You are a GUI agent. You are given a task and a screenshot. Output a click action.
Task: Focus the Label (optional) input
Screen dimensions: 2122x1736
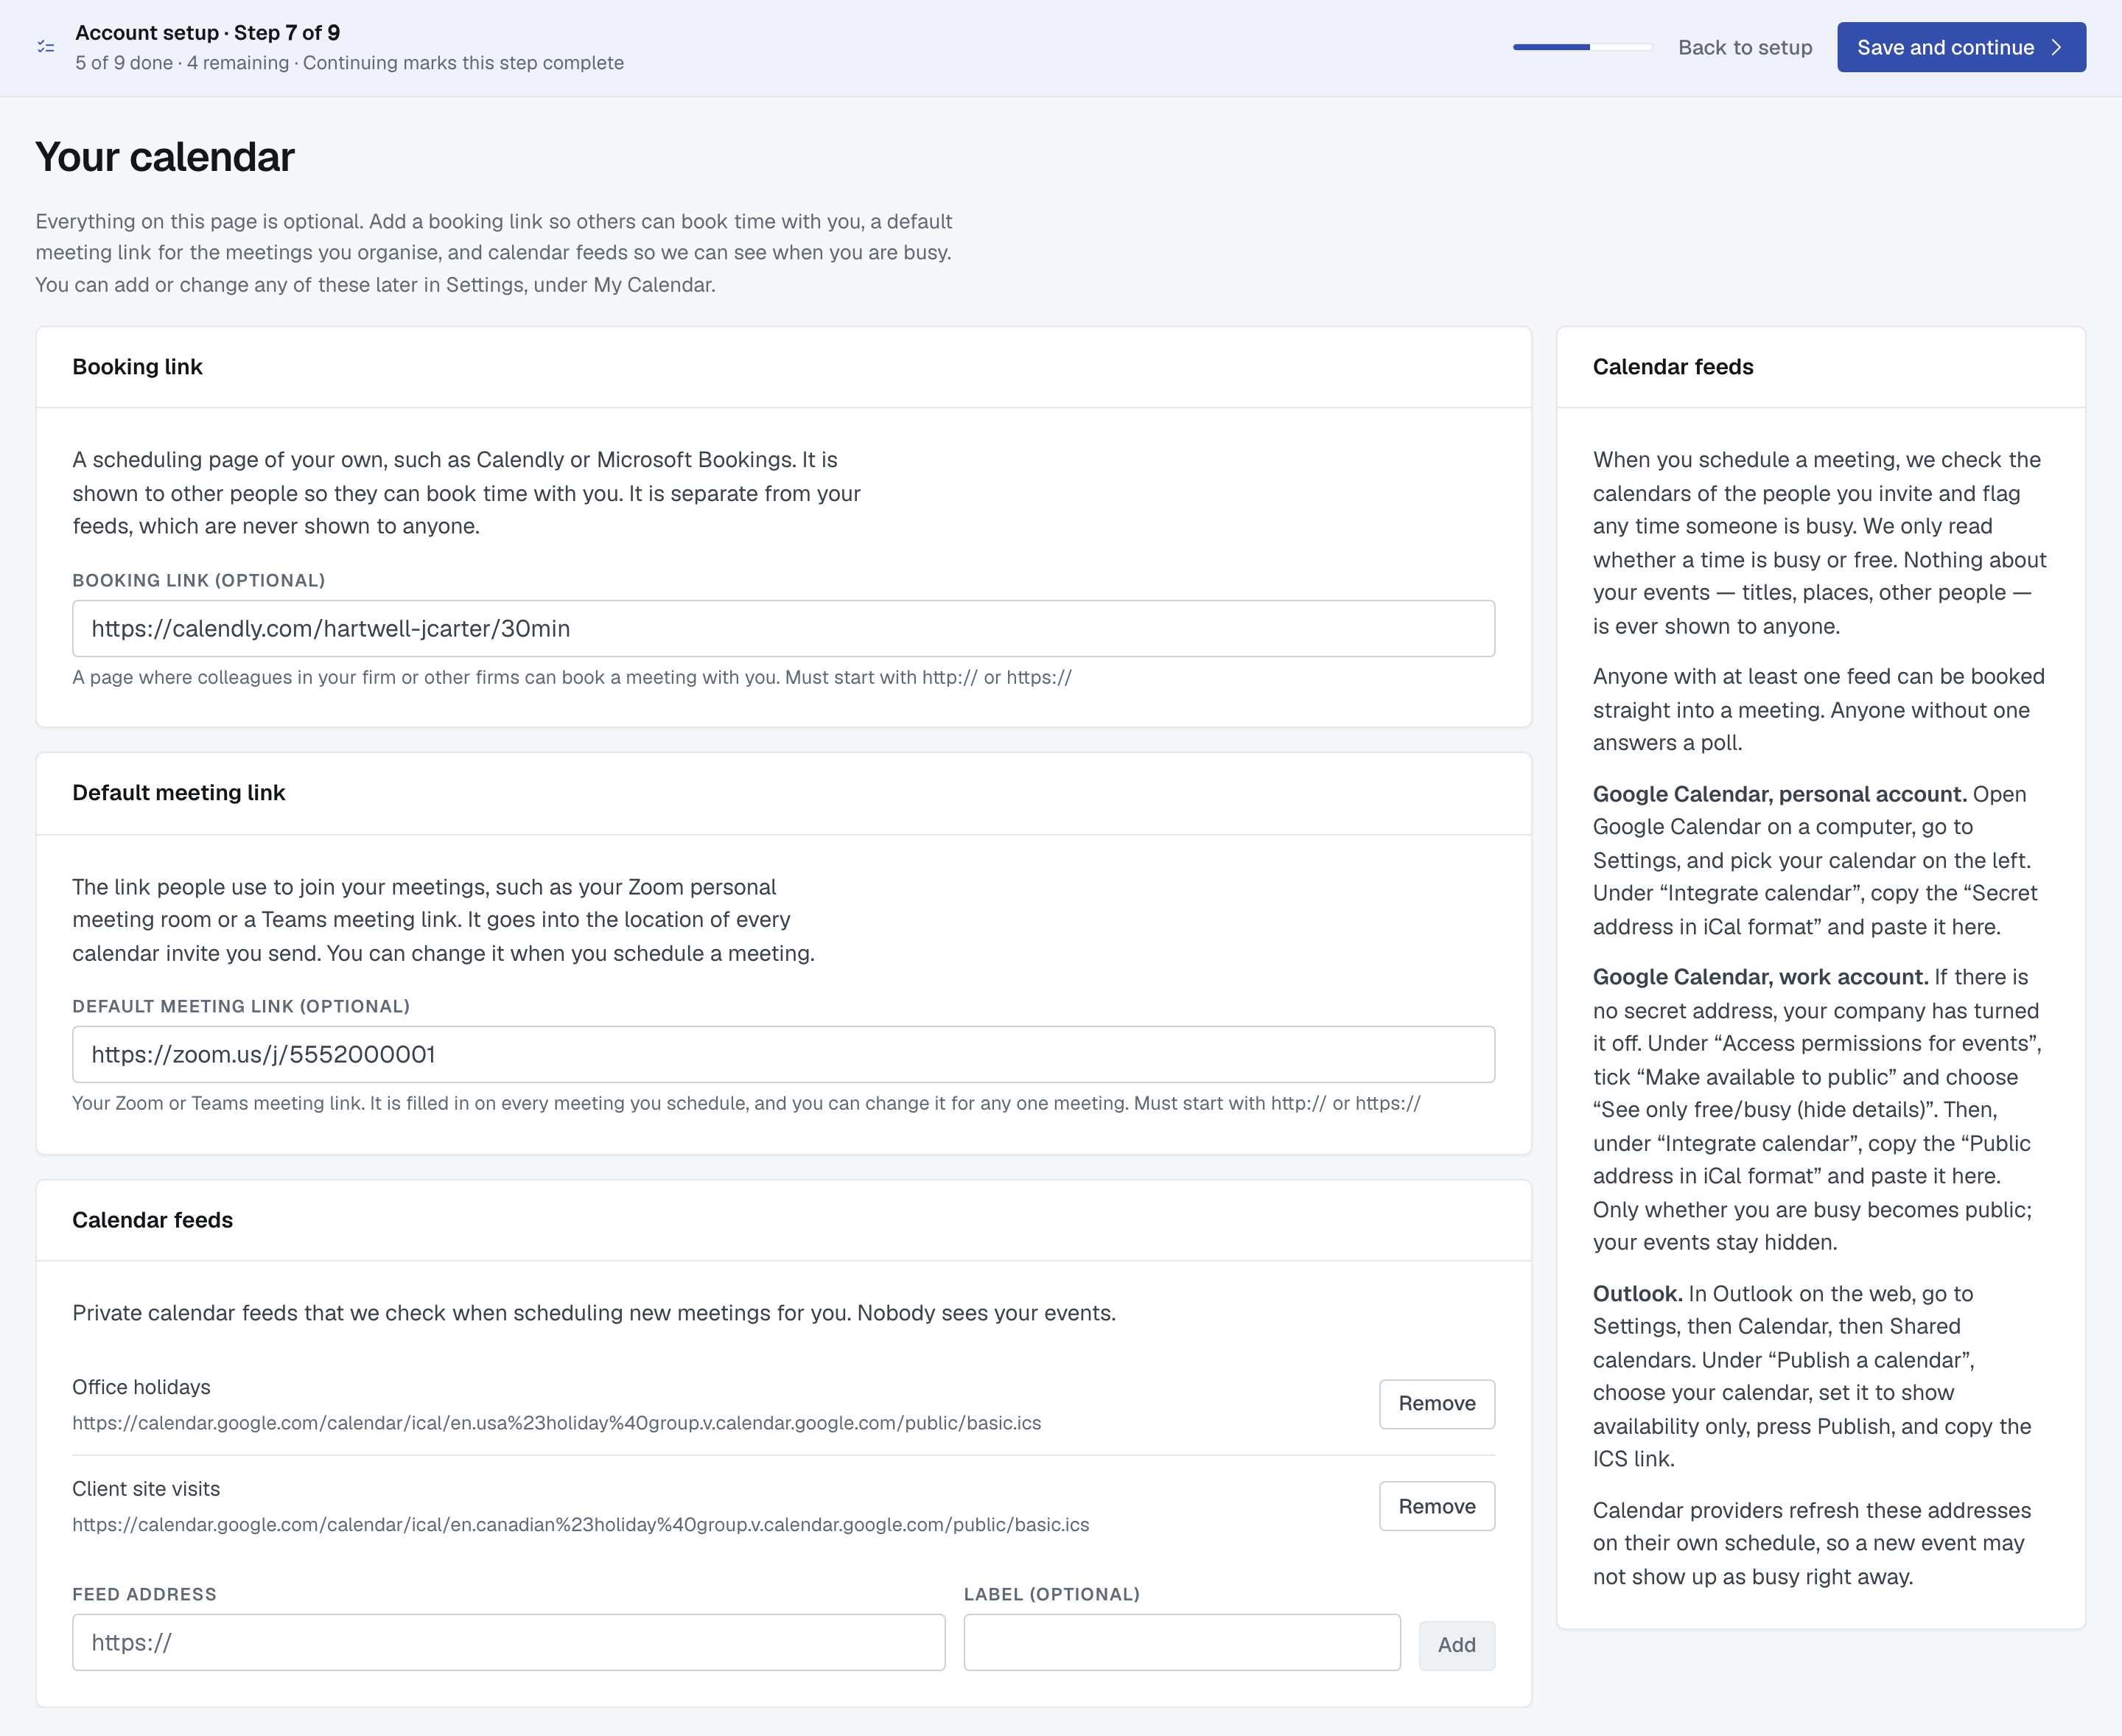[1181, 1642]
